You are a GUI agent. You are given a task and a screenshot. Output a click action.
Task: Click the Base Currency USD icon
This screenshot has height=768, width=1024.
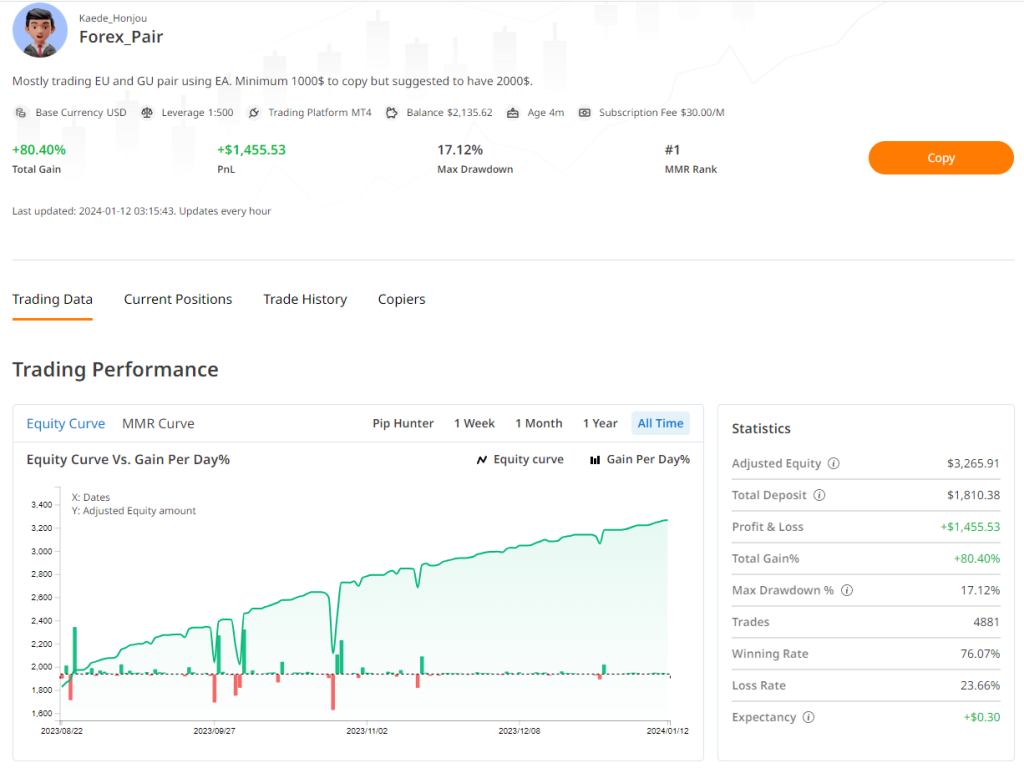tap(20, 113)
